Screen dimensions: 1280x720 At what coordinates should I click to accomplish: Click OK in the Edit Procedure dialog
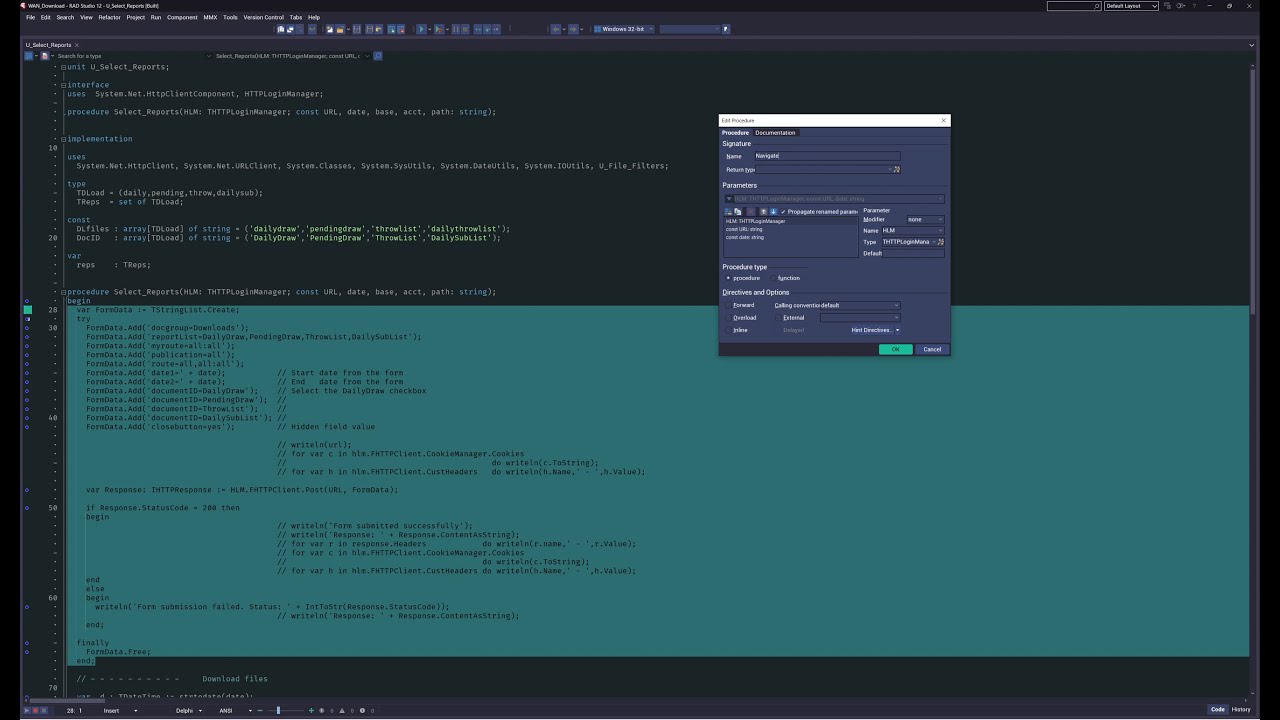pos(895,349)
